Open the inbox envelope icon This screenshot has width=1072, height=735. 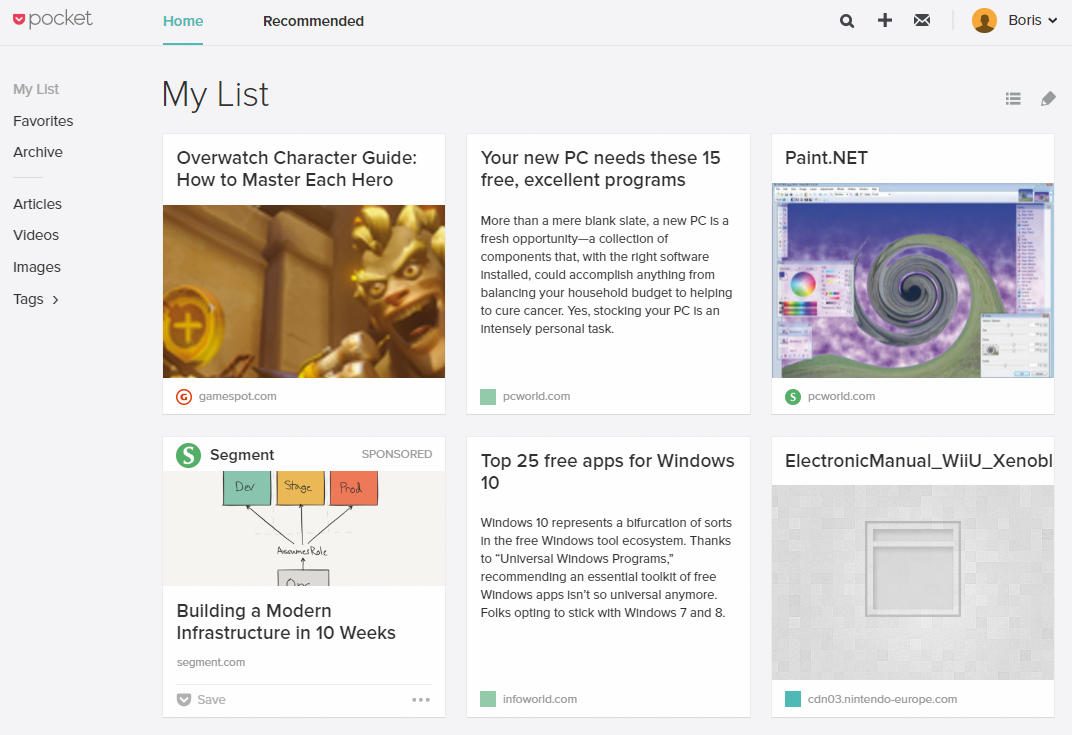922,21
